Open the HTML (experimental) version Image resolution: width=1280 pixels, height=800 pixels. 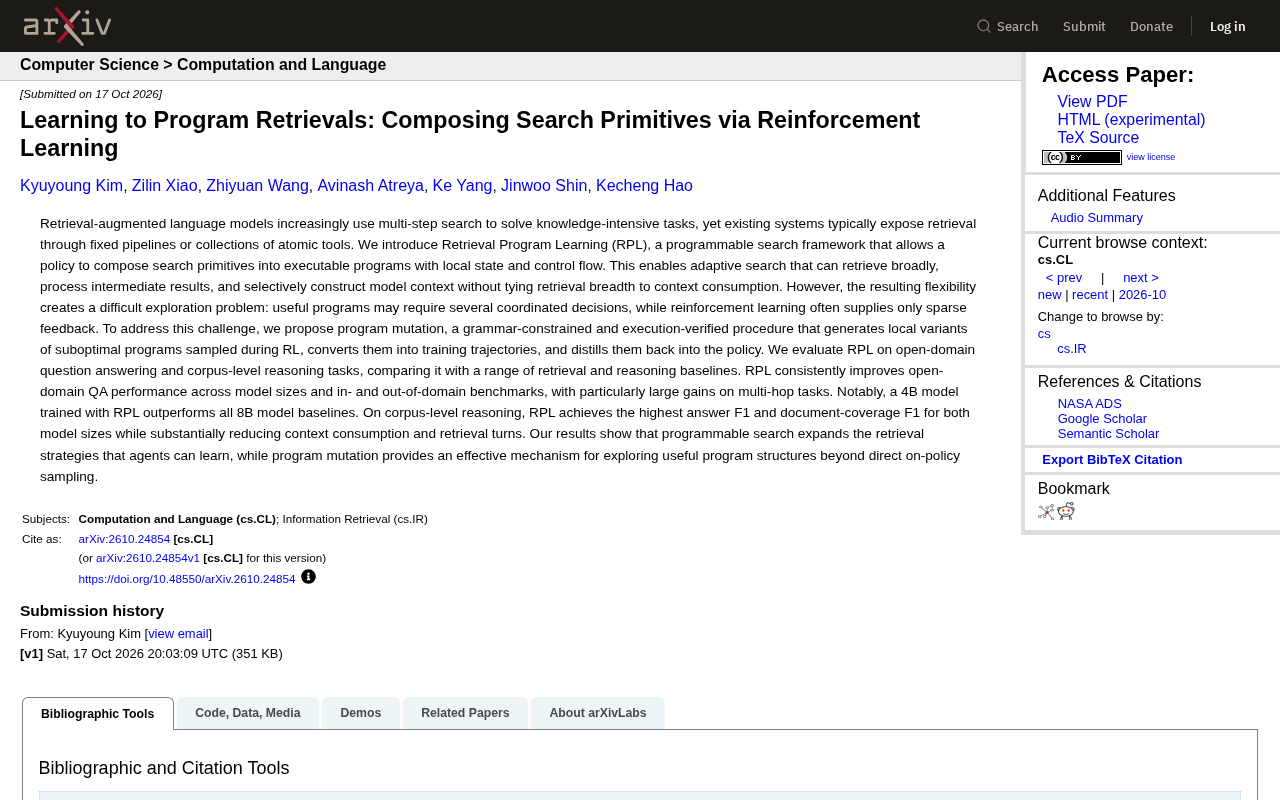1131,120
